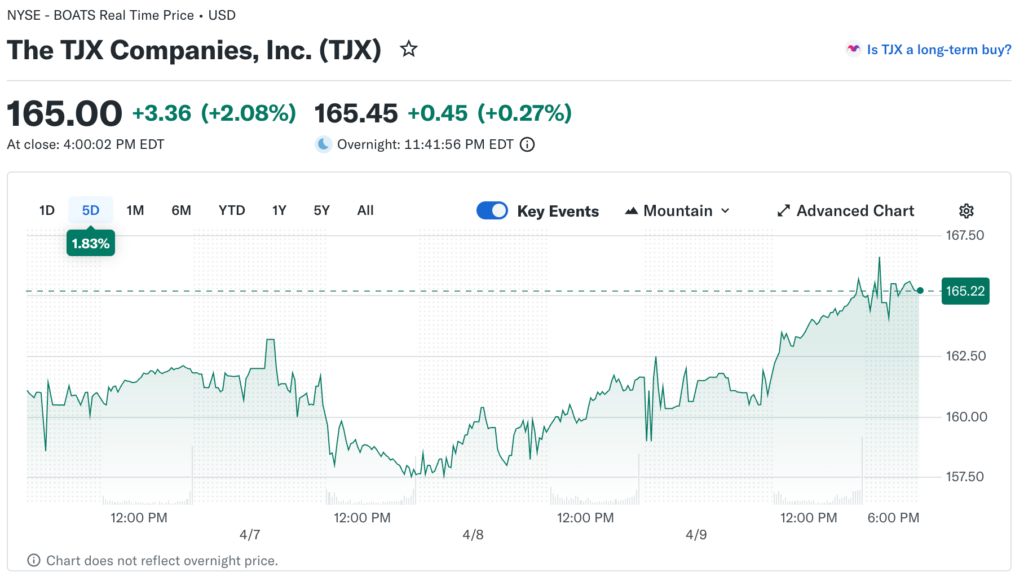Toggle Key Events switch off
Screen dimensions: 1024x581
[492, 211]
